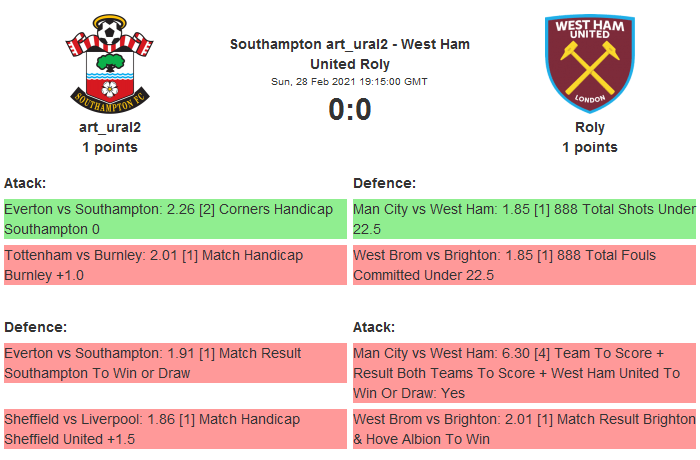Select the Southampton To Win or Draw bet
This screenshot has height=460, width=700.
174,363
